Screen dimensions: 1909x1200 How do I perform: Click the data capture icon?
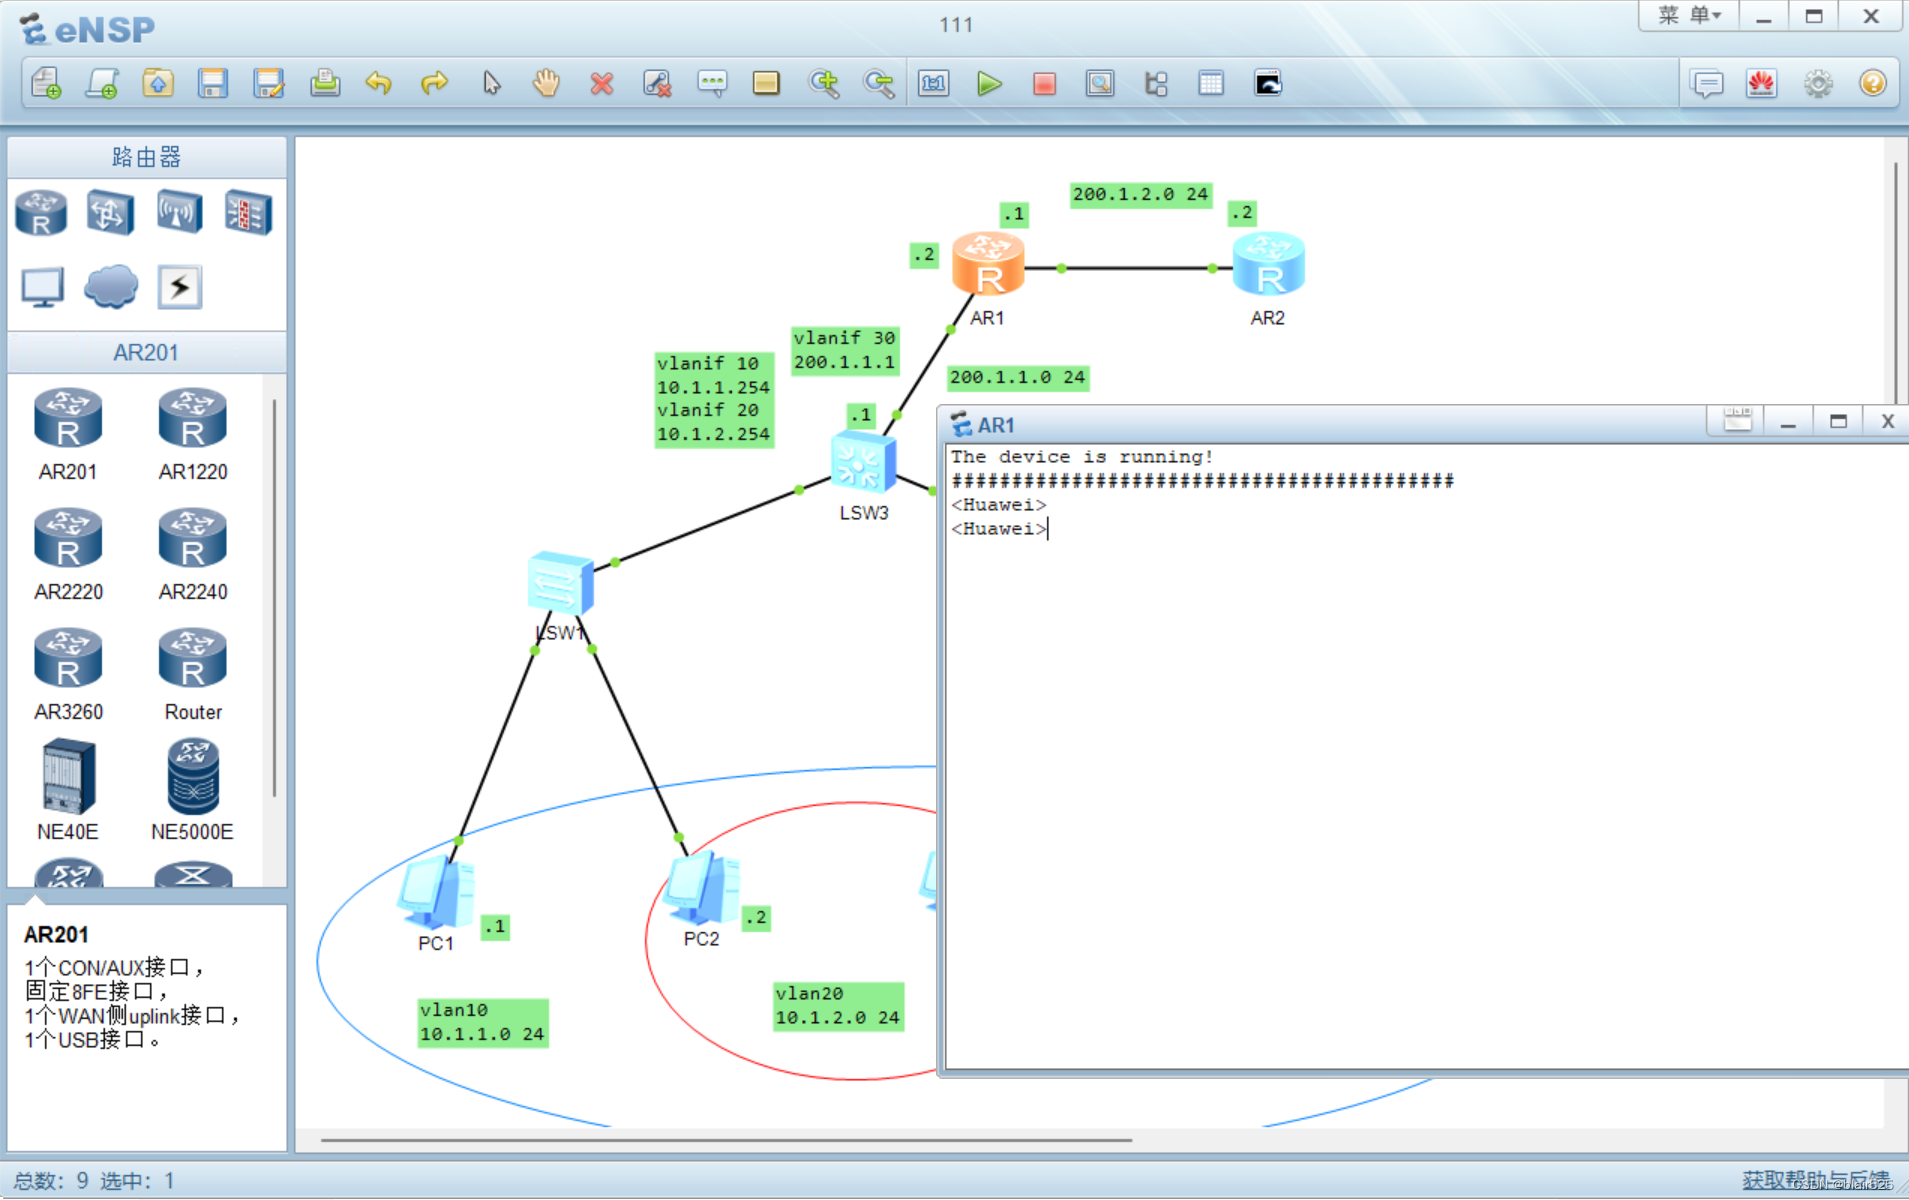click(1100, 84)
